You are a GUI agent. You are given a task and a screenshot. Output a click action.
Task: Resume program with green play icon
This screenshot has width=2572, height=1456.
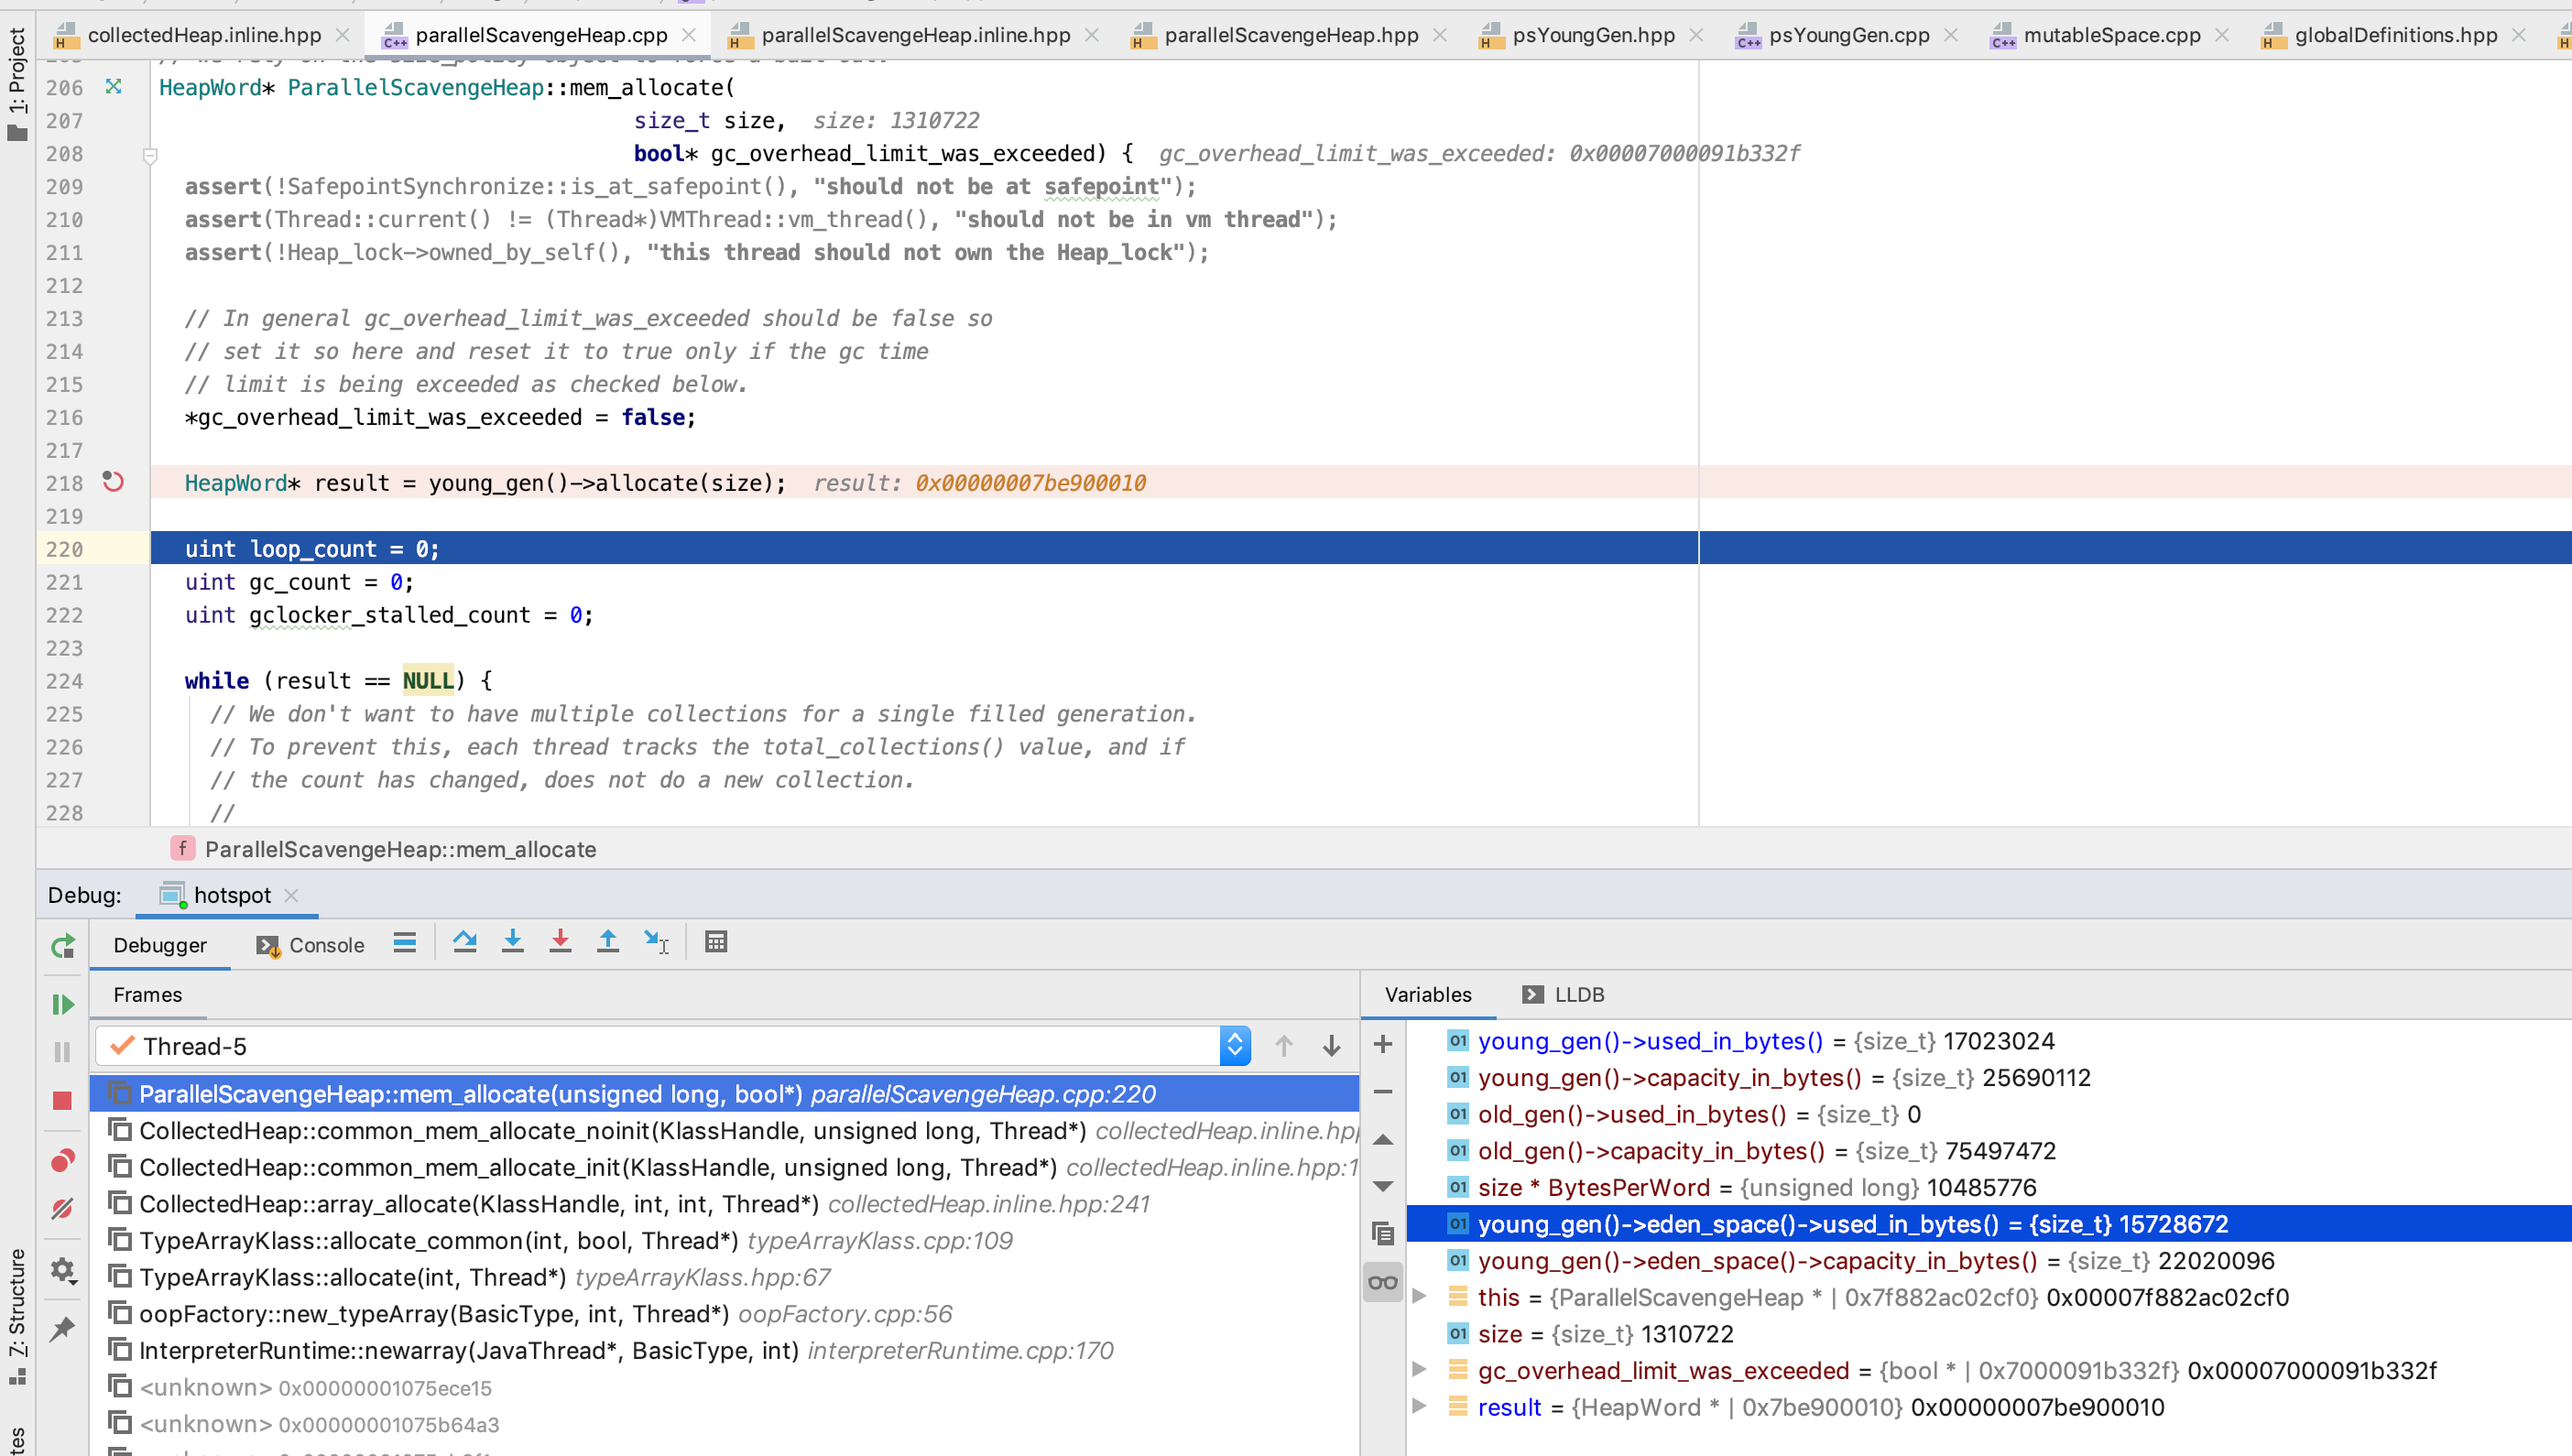[62, 1004]
